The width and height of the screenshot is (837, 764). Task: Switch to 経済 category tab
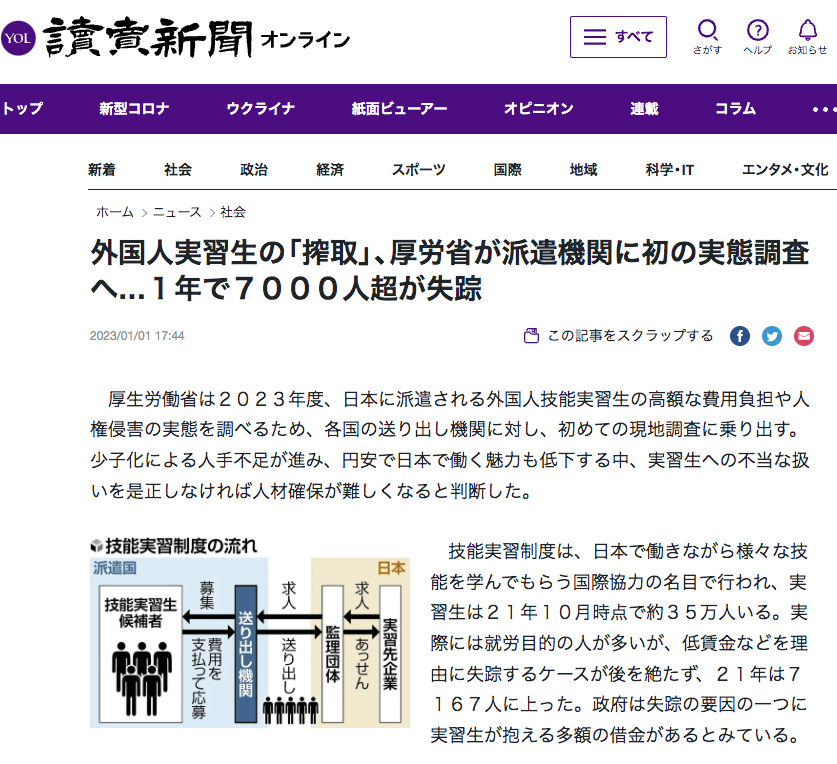330,170
